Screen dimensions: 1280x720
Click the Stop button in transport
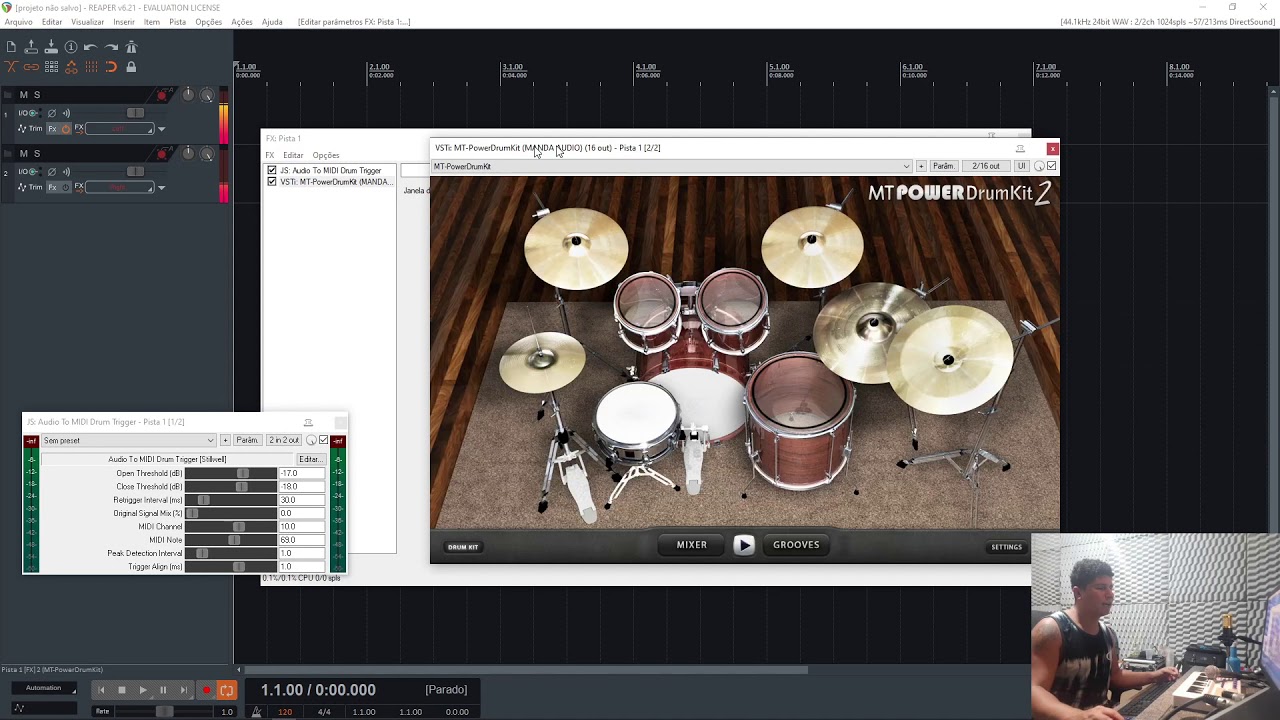coord(122,690)
